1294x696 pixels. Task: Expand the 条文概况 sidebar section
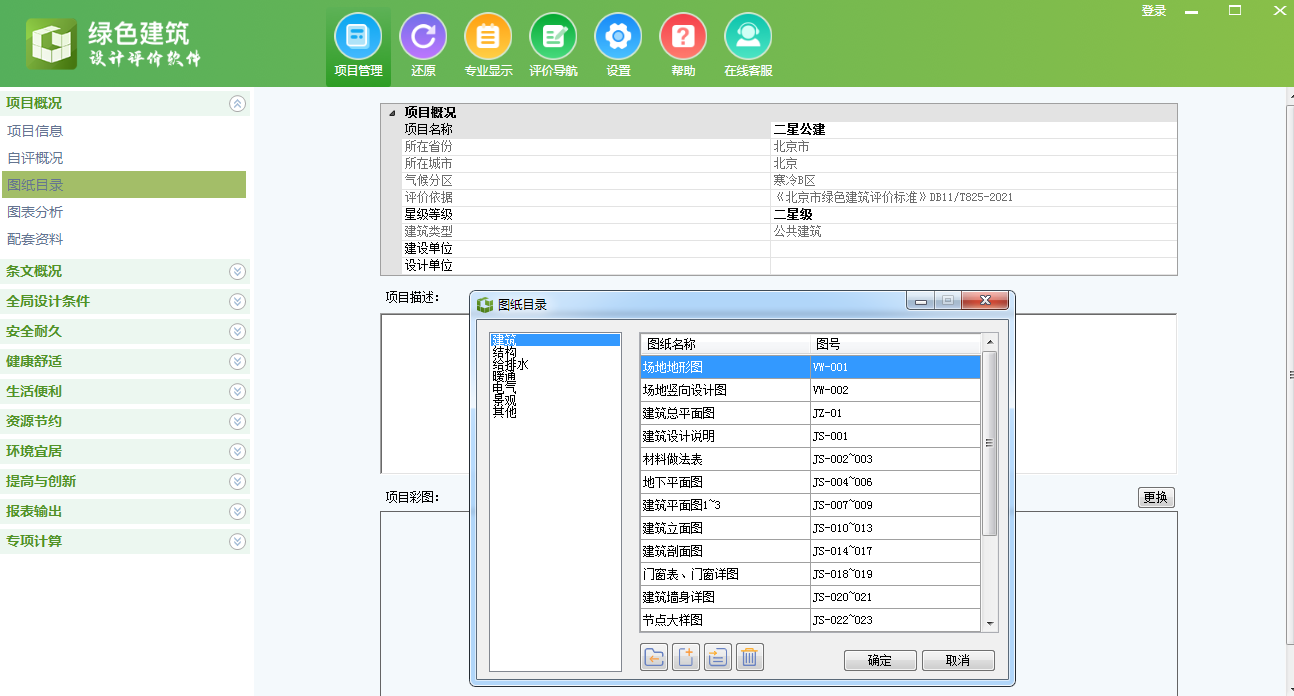[237, 271]
